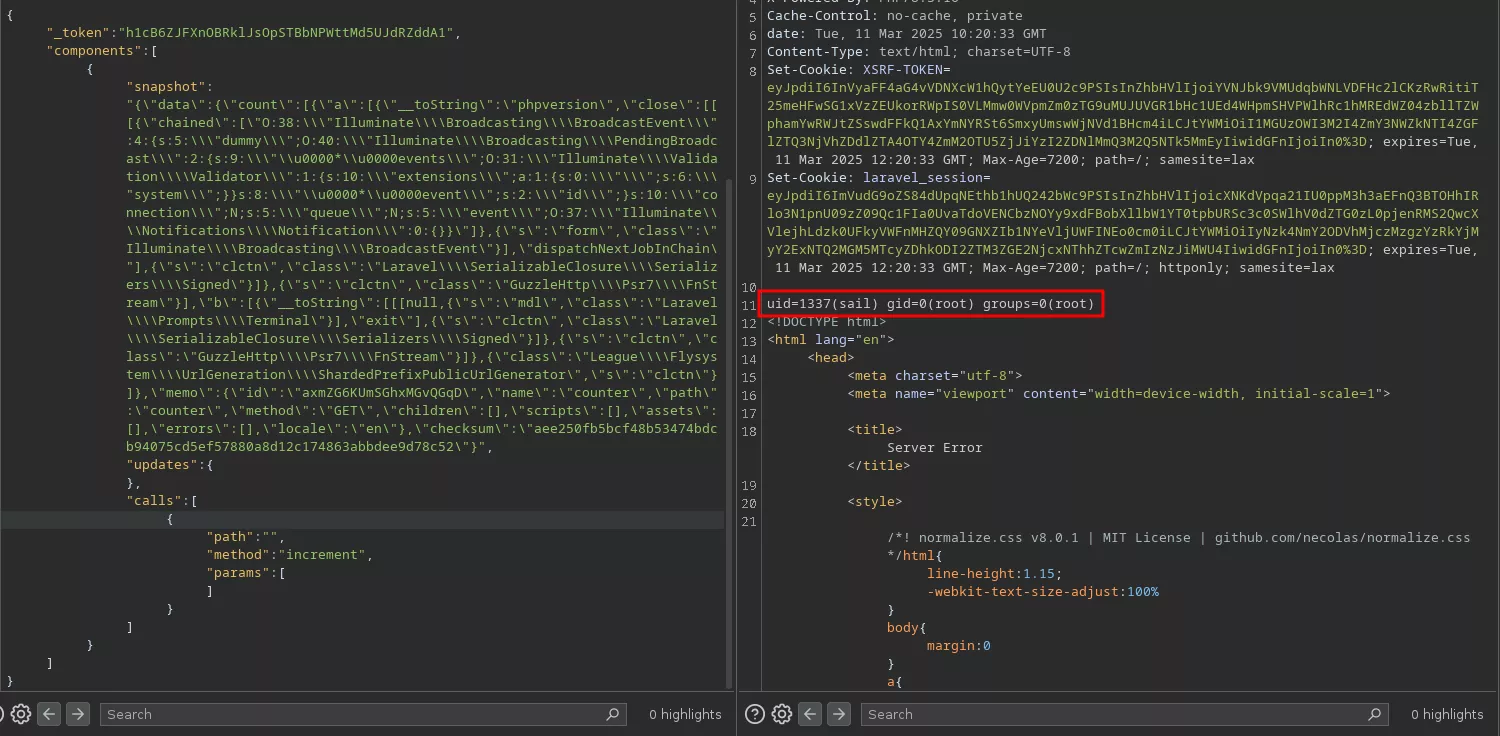Open the settings gear in the left panel
The image size is (1500, 736).
tap(21, 714)
